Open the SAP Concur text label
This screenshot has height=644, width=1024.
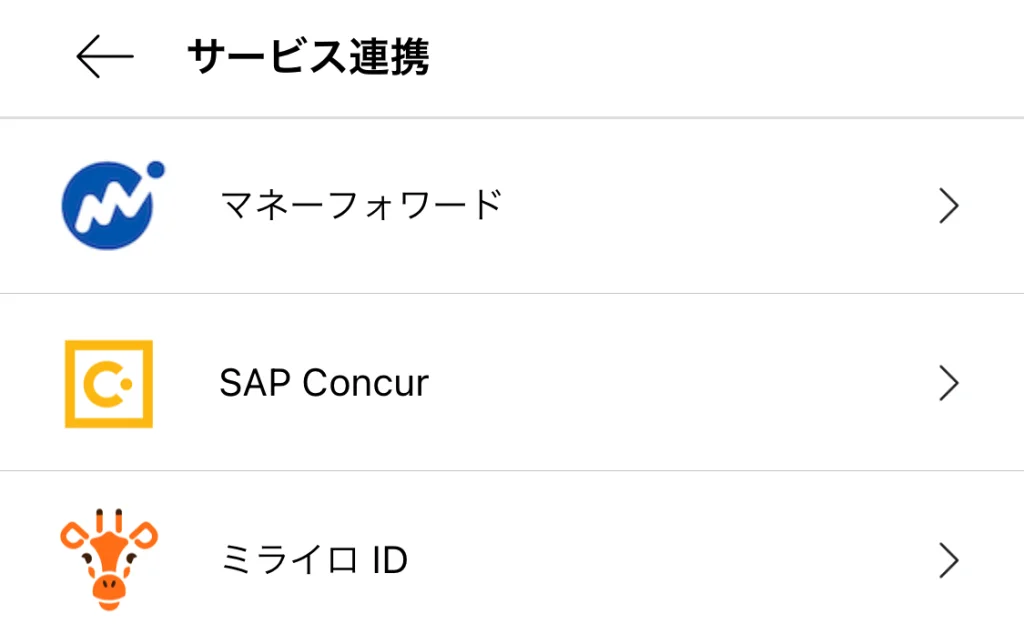(324, 383)
